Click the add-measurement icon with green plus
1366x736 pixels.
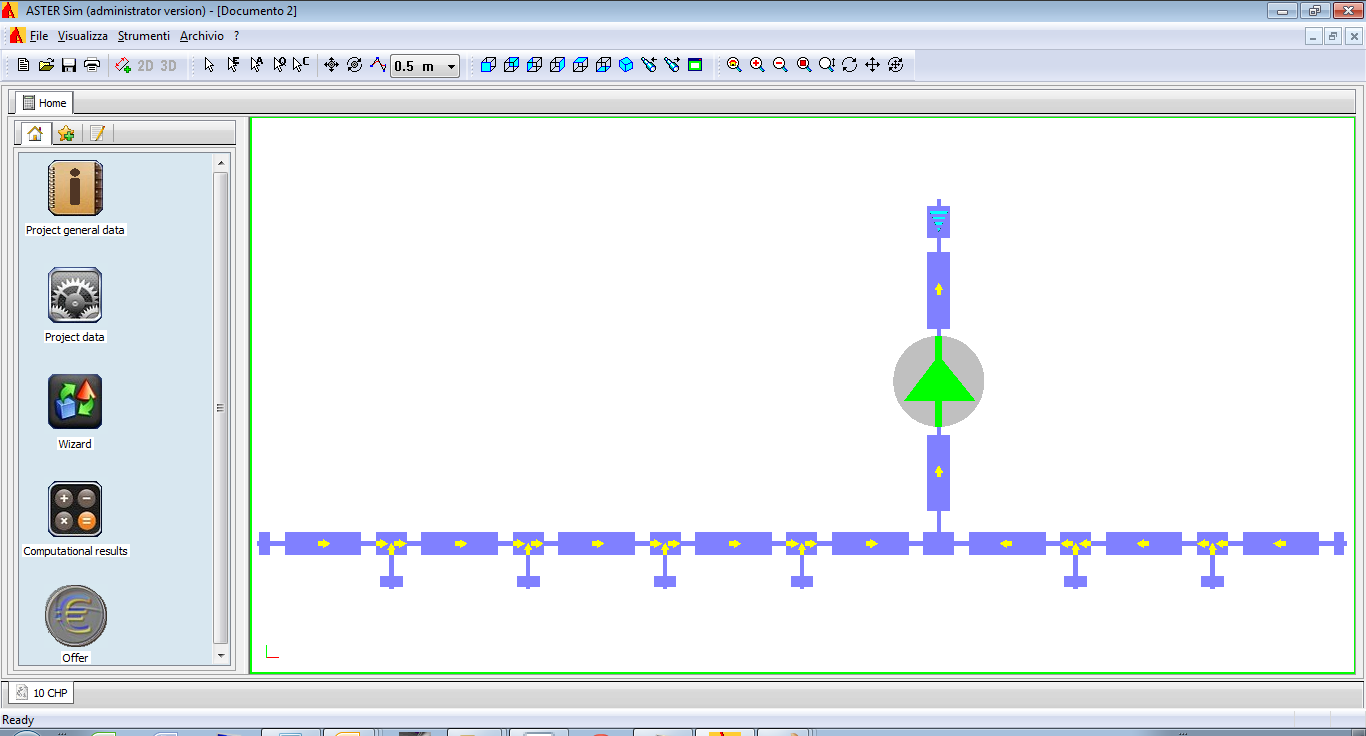point(123,65)
